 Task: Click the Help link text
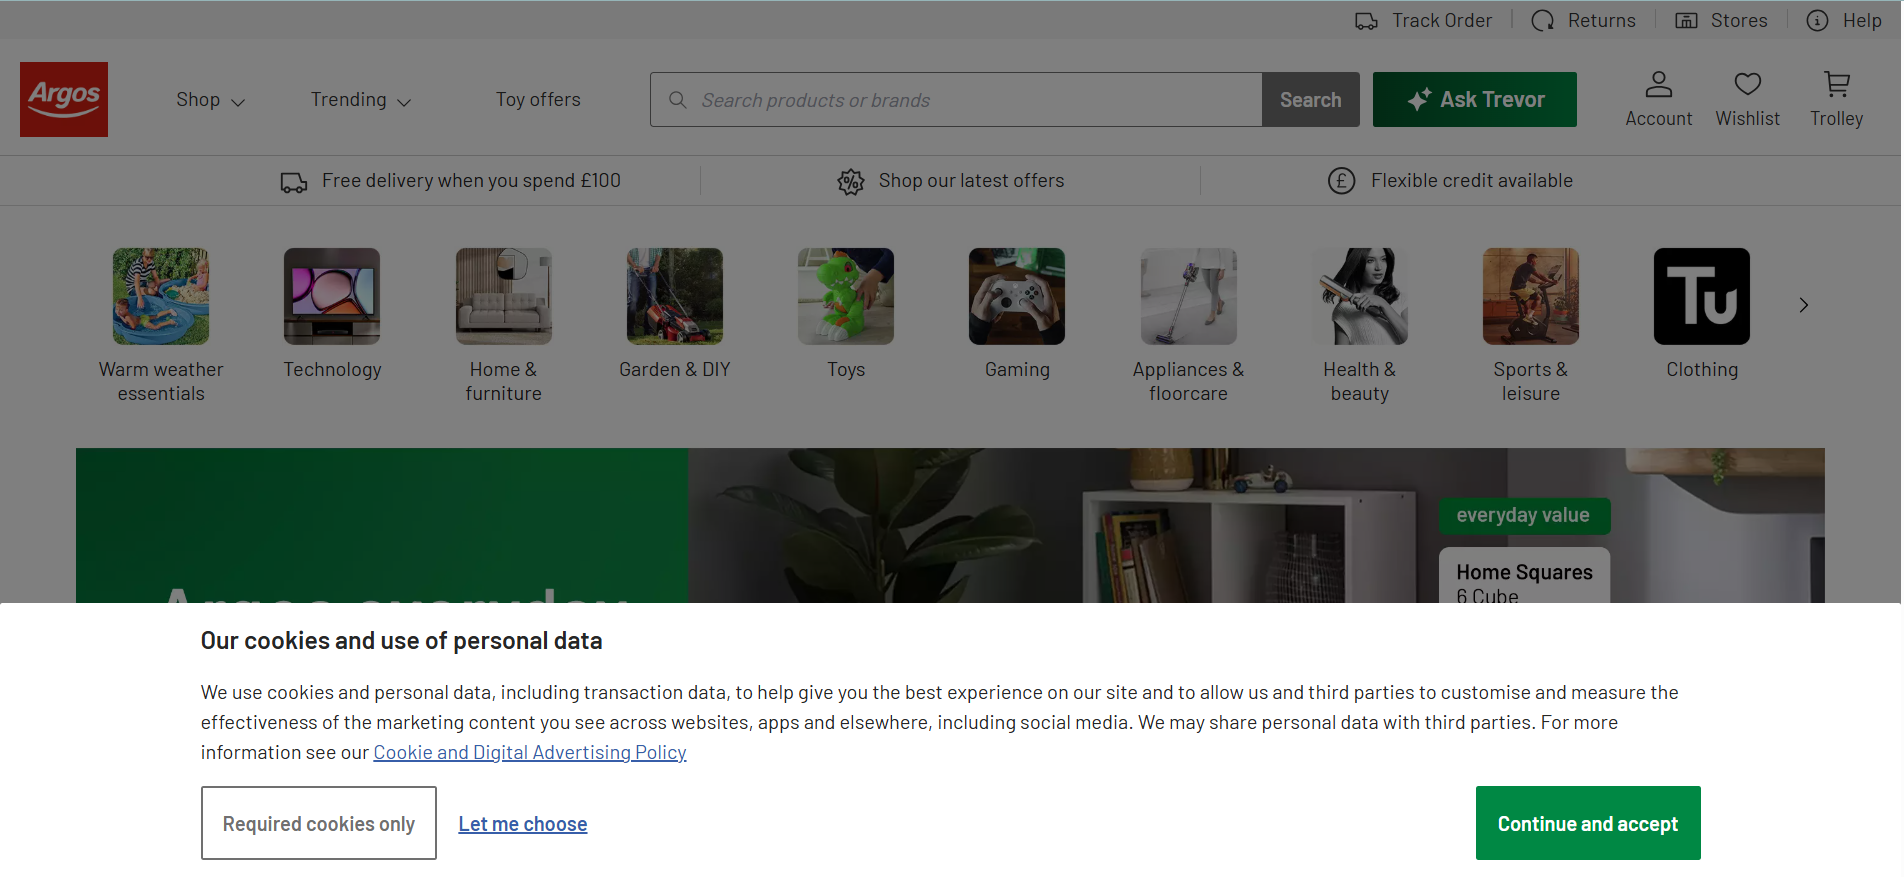(x=1862, y=21)
